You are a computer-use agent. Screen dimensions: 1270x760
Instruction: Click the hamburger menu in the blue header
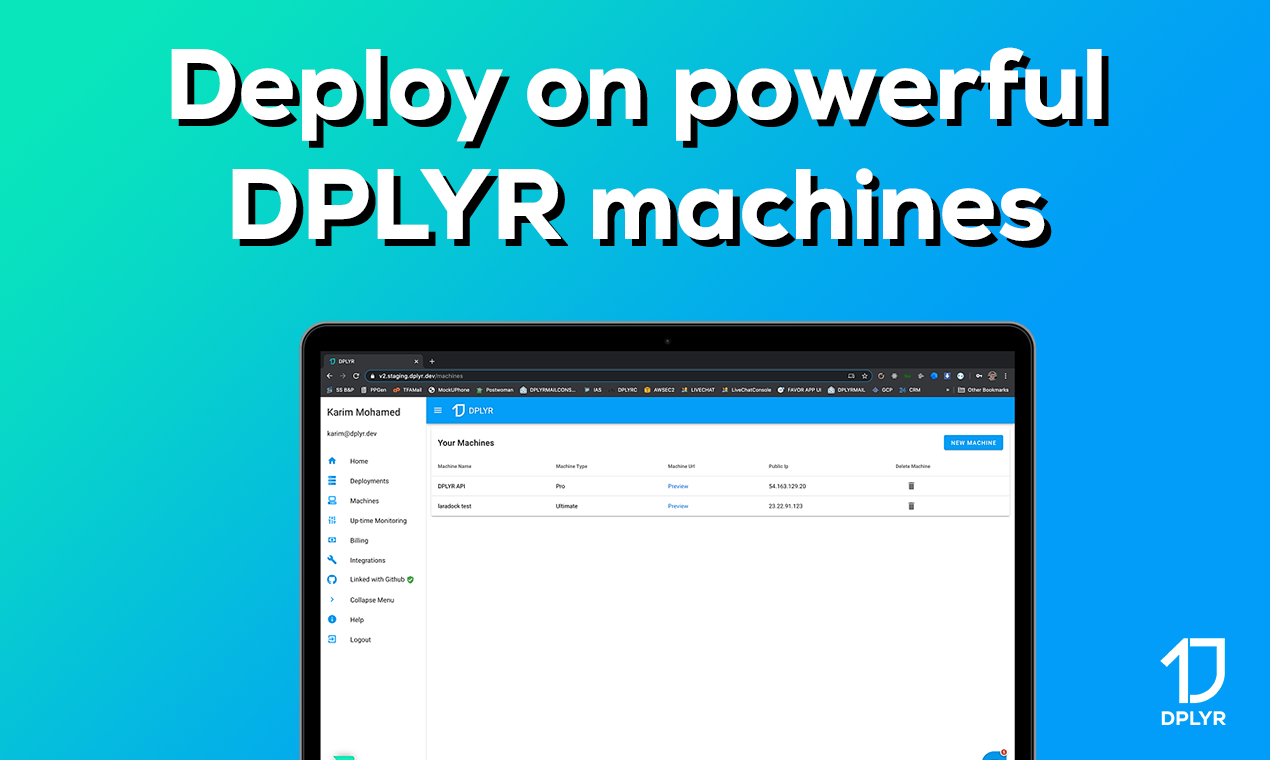(438, 410)
